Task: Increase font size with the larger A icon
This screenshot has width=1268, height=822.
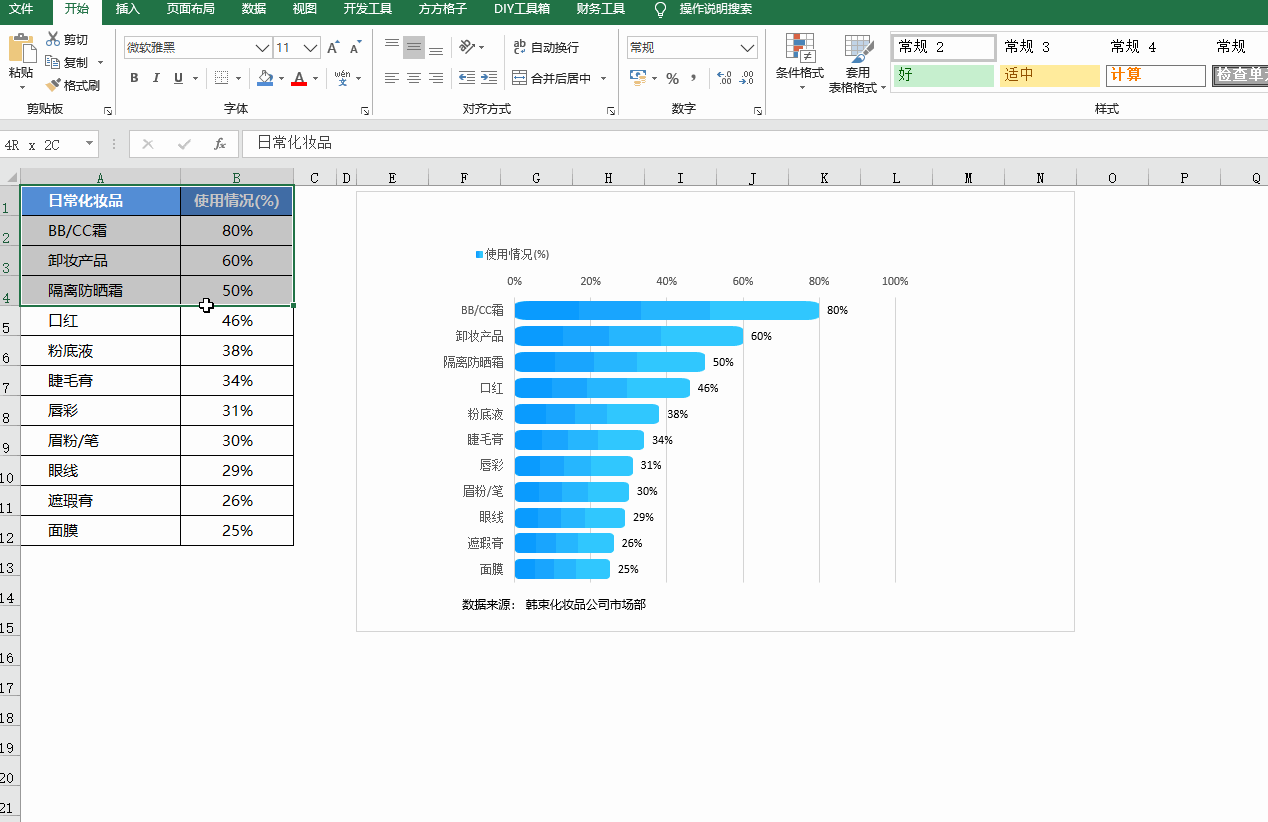Action: point(334,48)
